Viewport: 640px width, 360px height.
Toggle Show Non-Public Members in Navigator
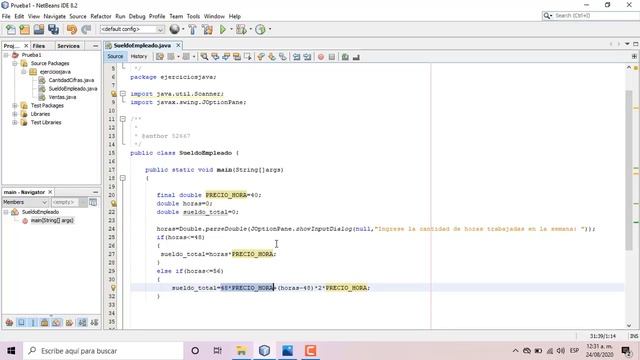[x=44, y=323]
